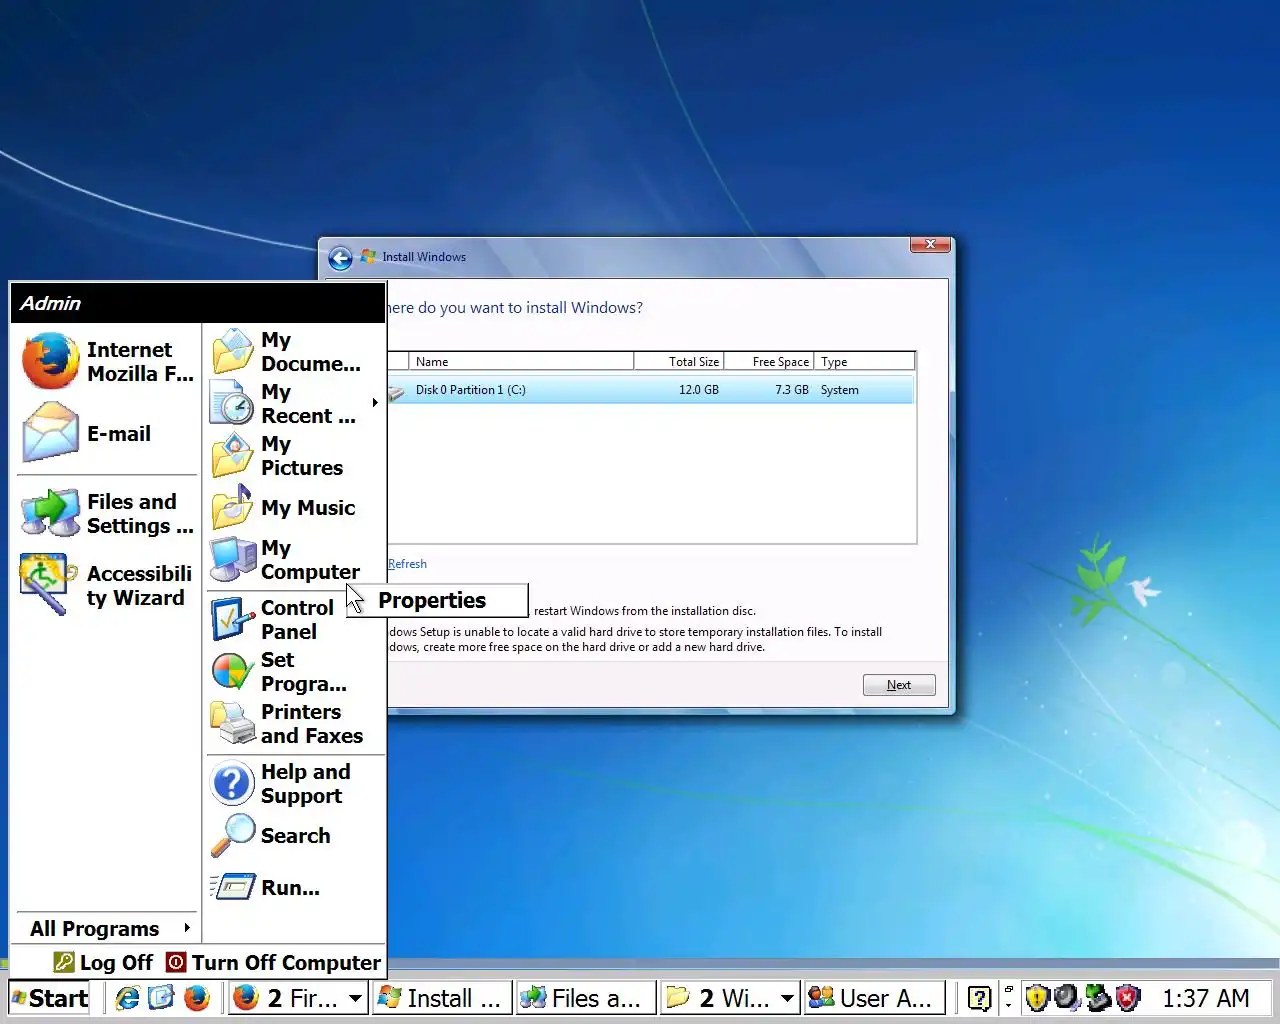Open My Documents folder icon
The image size is (1280, 1024).
point(233,351)
